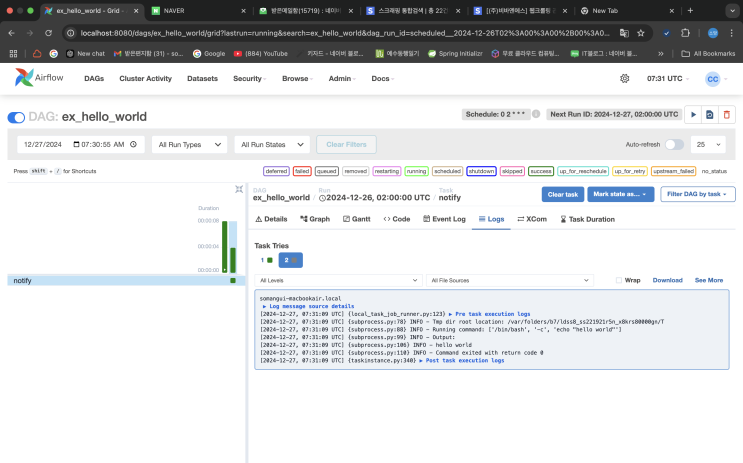Click the failed state legend badge

click(302, 171)
